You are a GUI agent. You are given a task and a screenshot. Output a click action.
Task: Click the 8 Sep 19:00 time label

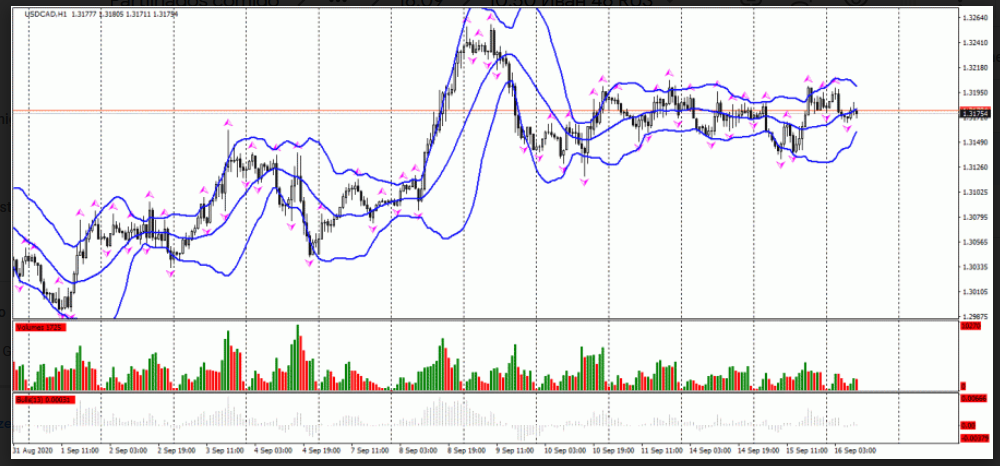click(x=468, y=452)
